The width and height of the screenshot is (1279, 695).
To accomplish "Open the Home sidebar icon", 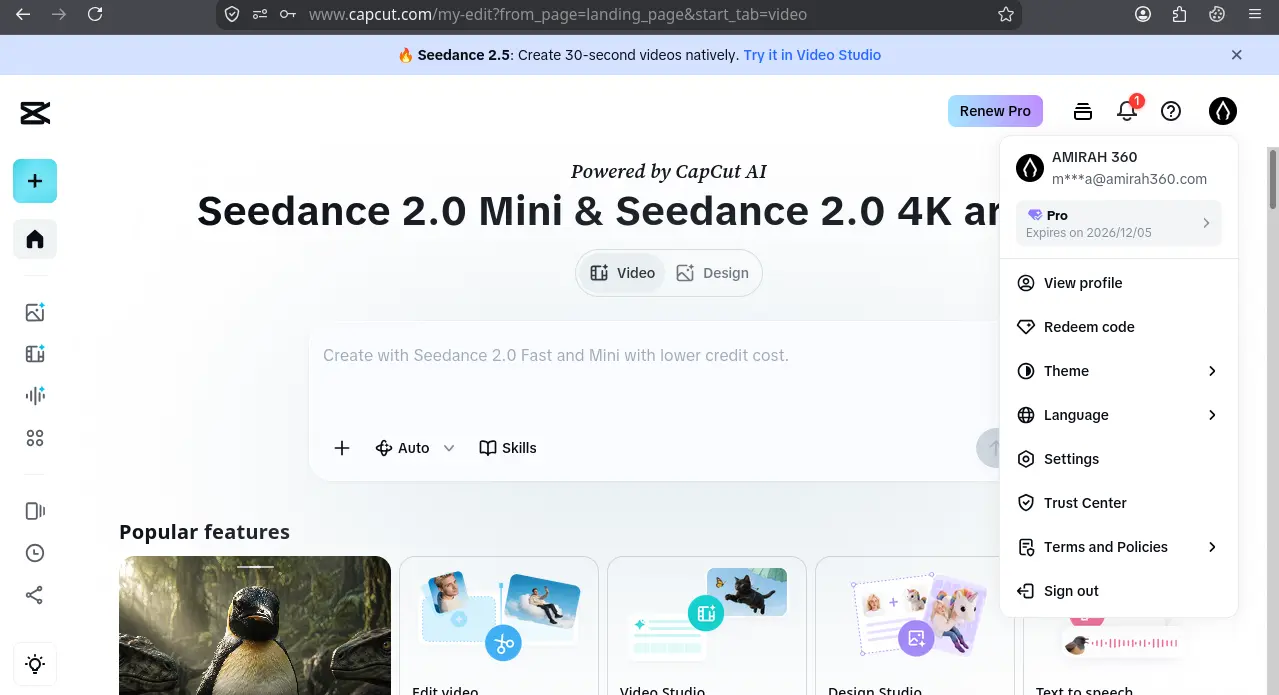I will pos(35,239).
